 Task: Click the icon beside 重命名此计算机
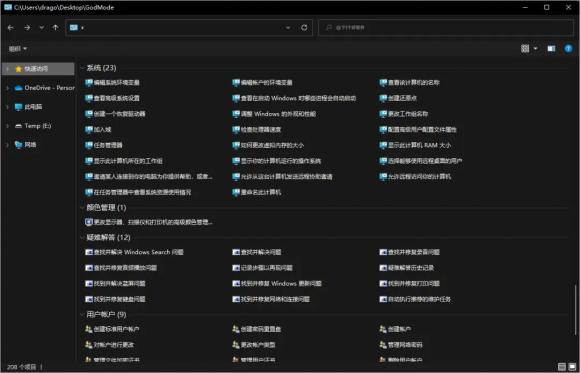(236, 192)
